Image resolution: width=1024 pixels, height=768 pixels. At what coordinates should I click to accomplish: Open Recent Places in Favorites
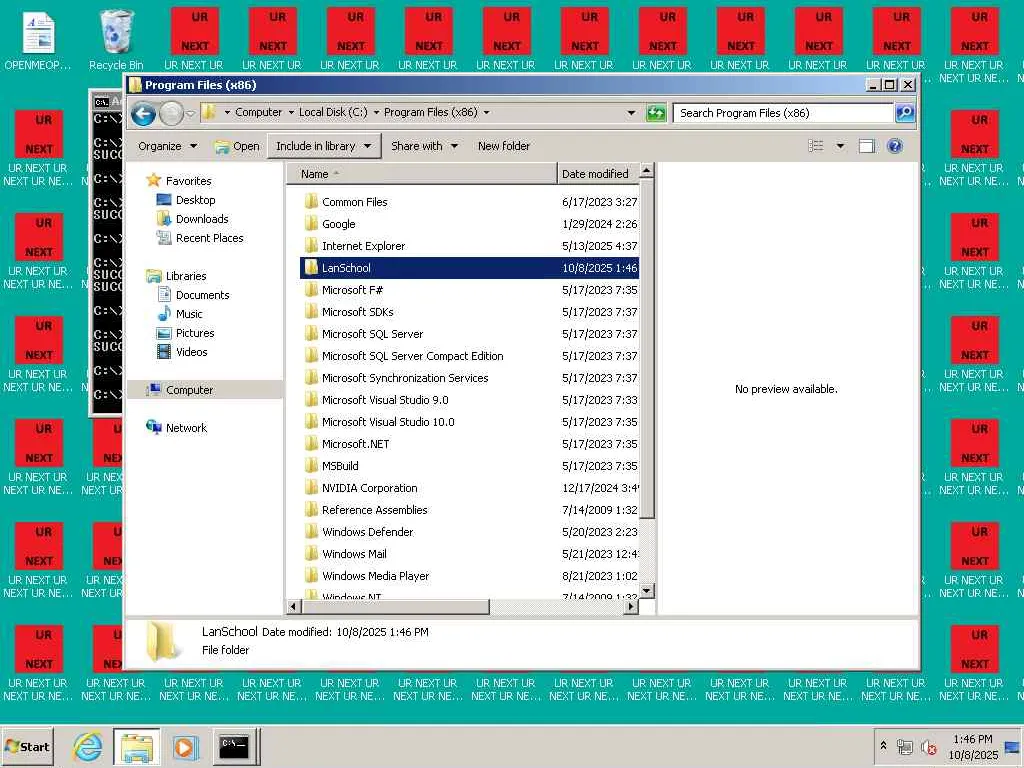[209, 238]
